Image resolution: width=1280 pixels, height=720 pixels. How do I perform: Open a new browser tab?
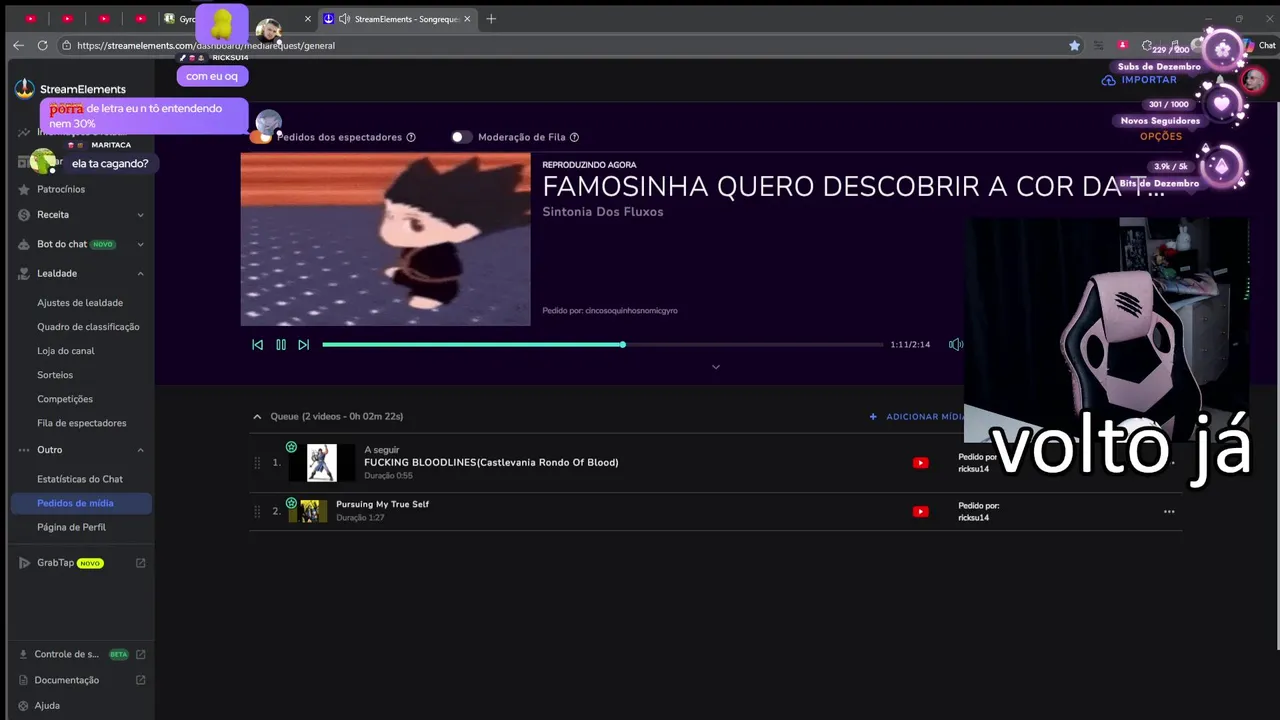(x=490, y=18)
